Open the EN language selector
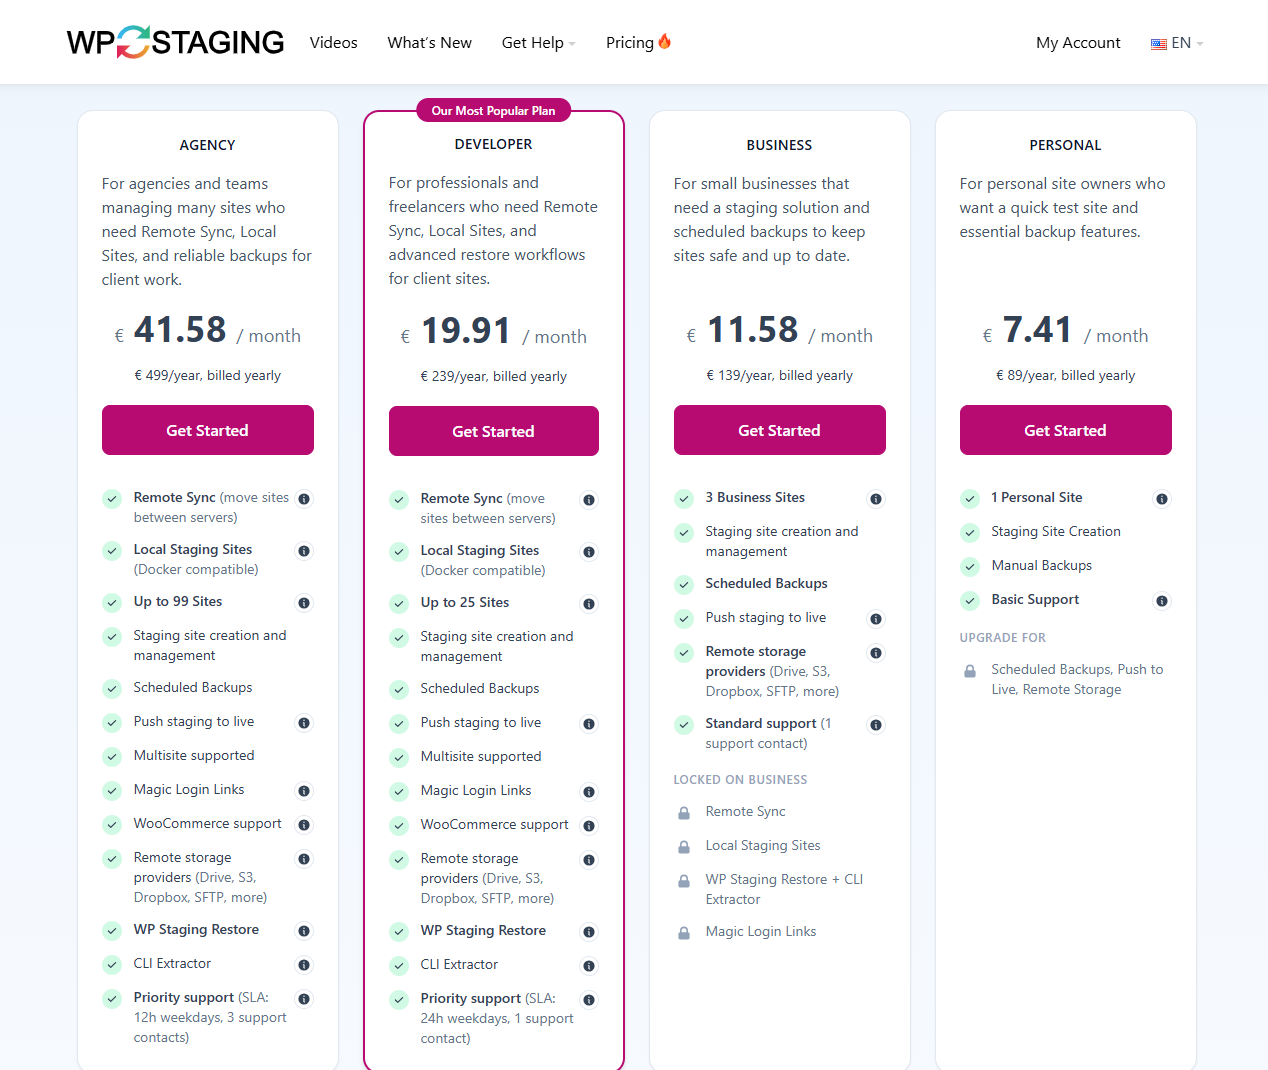The height and width of the screenshot is (1070, 1268). point(1177,43)
